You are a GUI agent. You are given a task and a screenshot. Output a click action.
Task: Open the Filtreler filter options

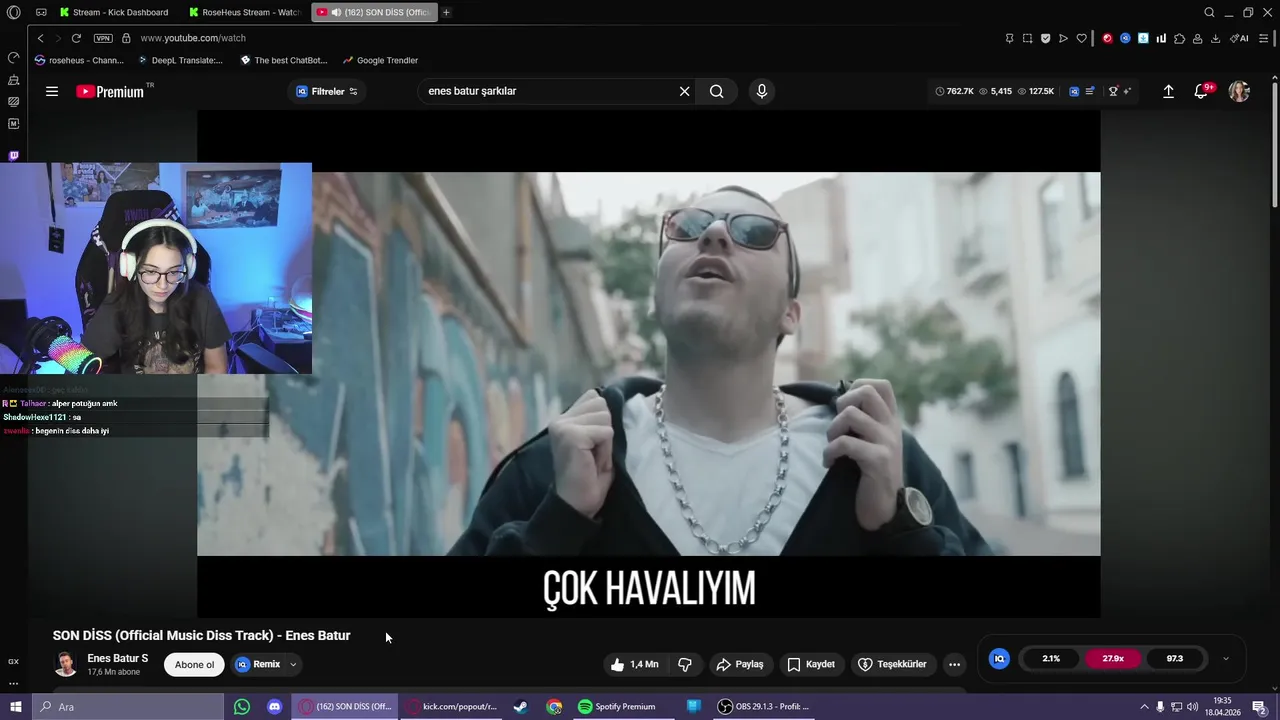point(327,91)
